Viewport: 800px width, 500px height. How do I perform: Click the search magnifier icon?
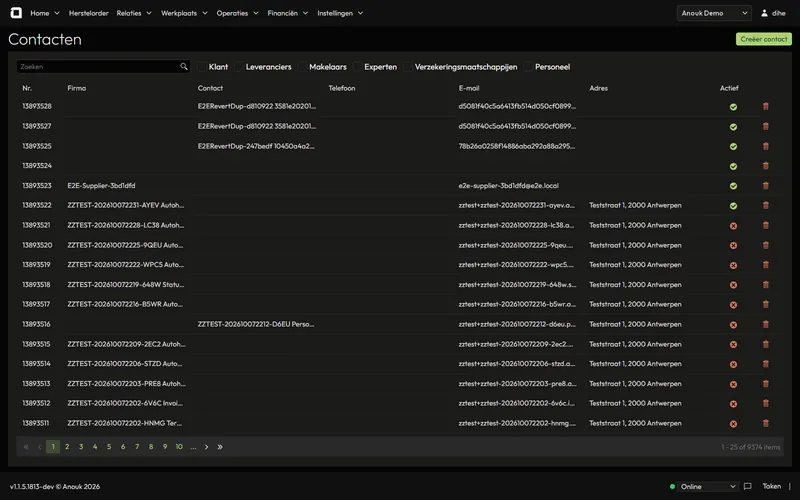(184, 66)
